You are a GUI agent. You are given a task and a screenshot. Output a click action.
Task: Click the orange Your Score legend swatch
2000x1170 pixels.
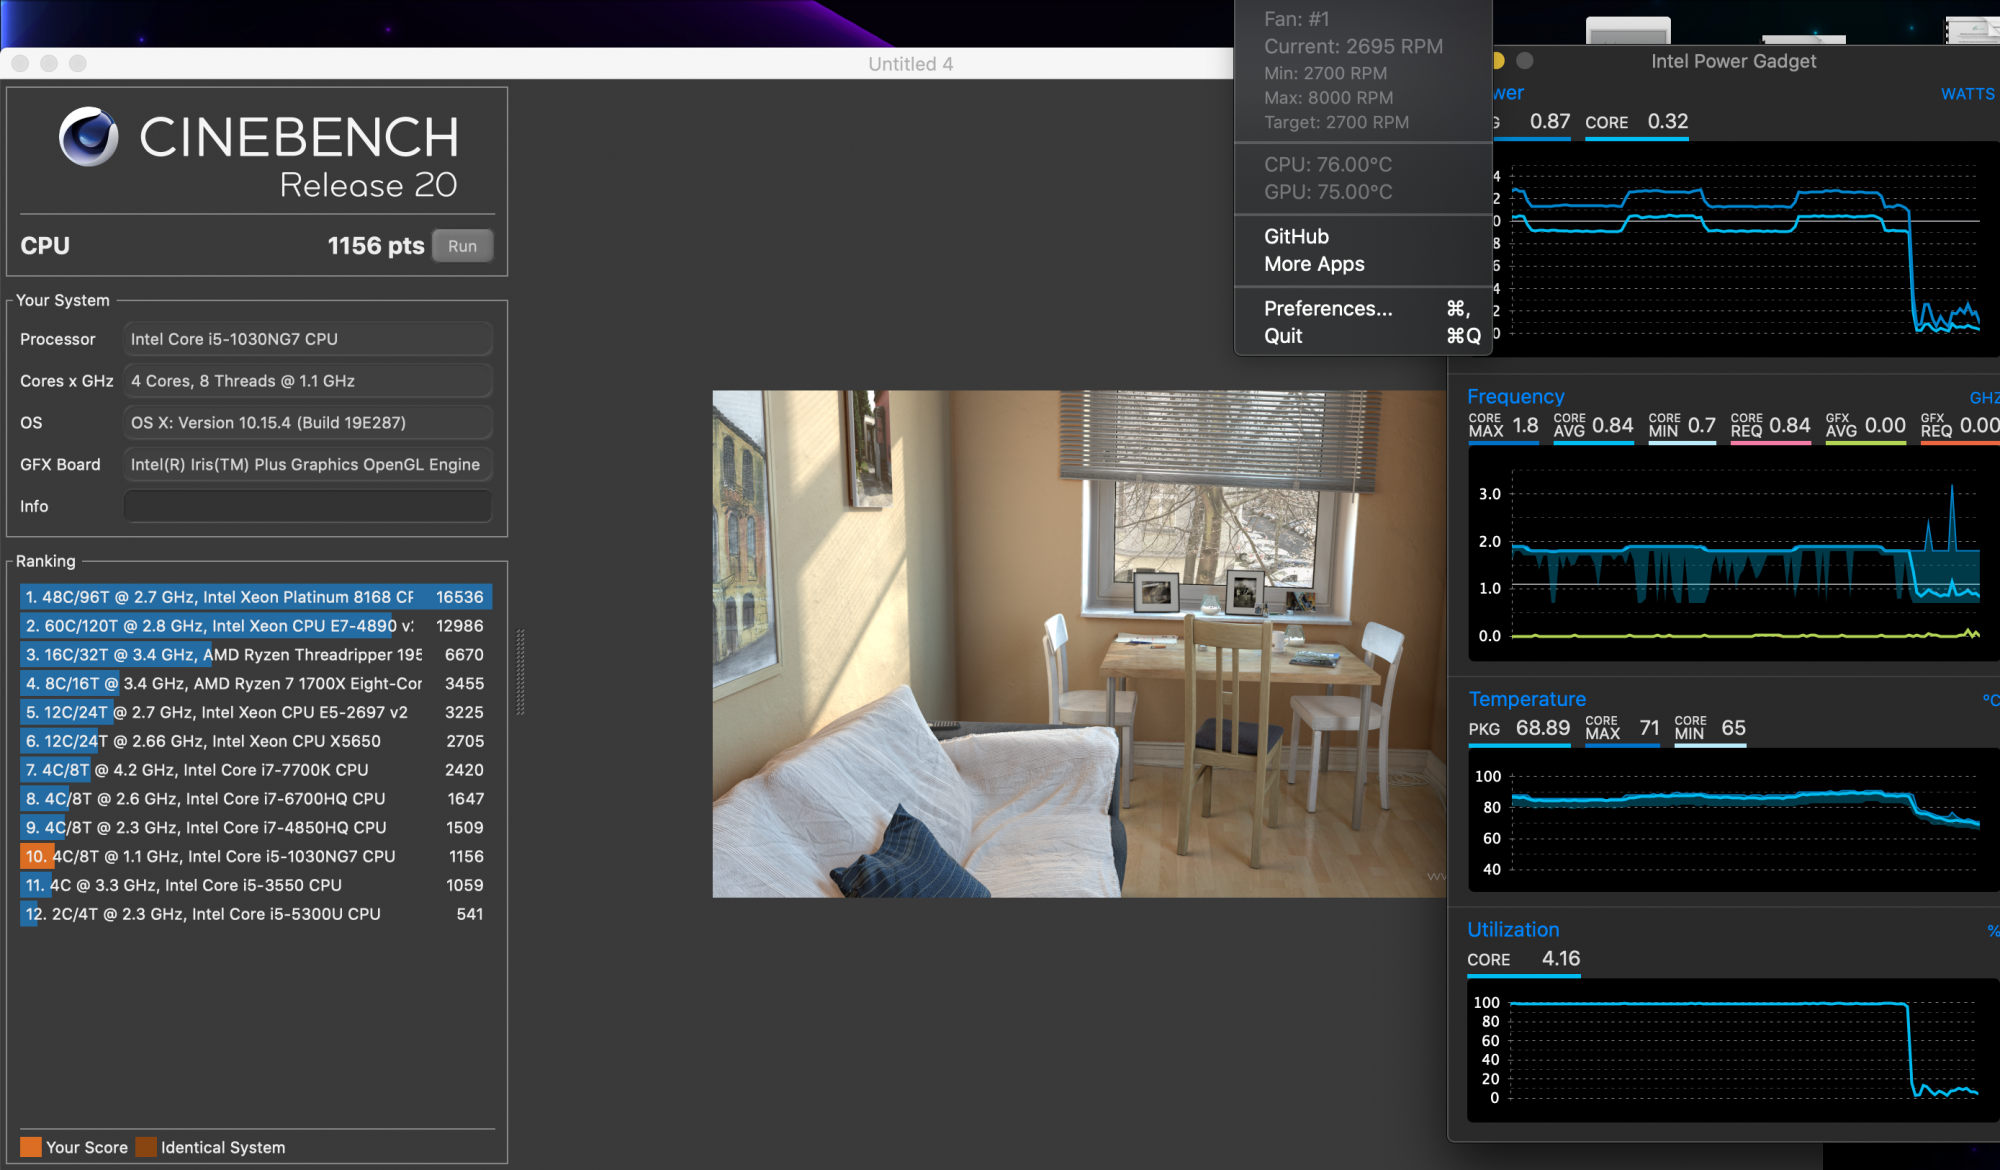tap(31, 1147)
